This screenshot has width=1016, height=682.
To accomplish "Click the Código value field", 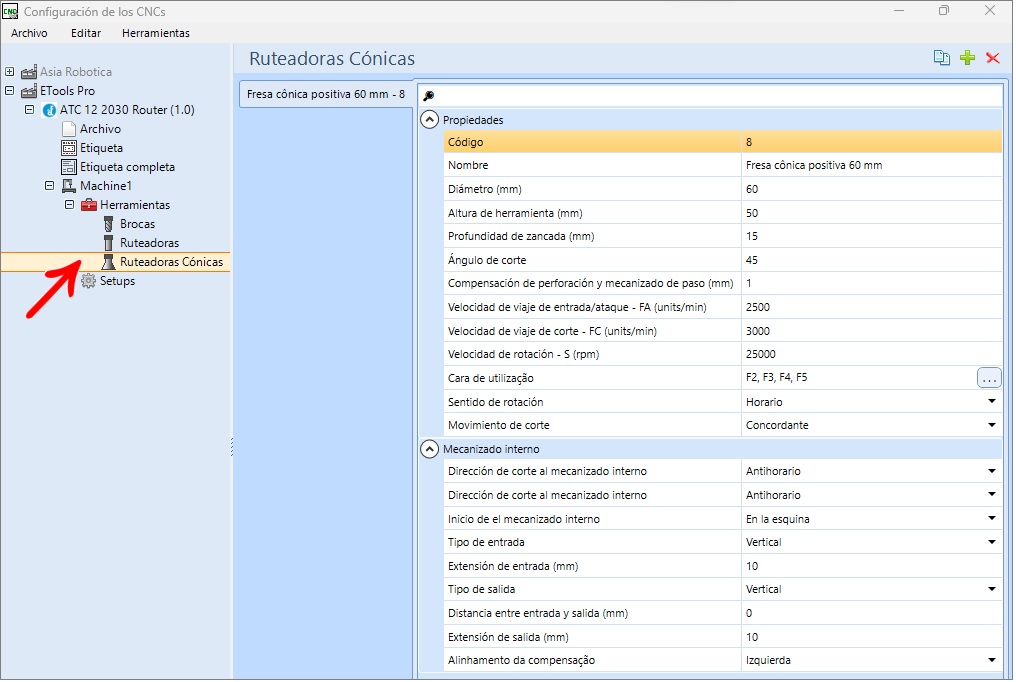I will (x=872, y=142).
